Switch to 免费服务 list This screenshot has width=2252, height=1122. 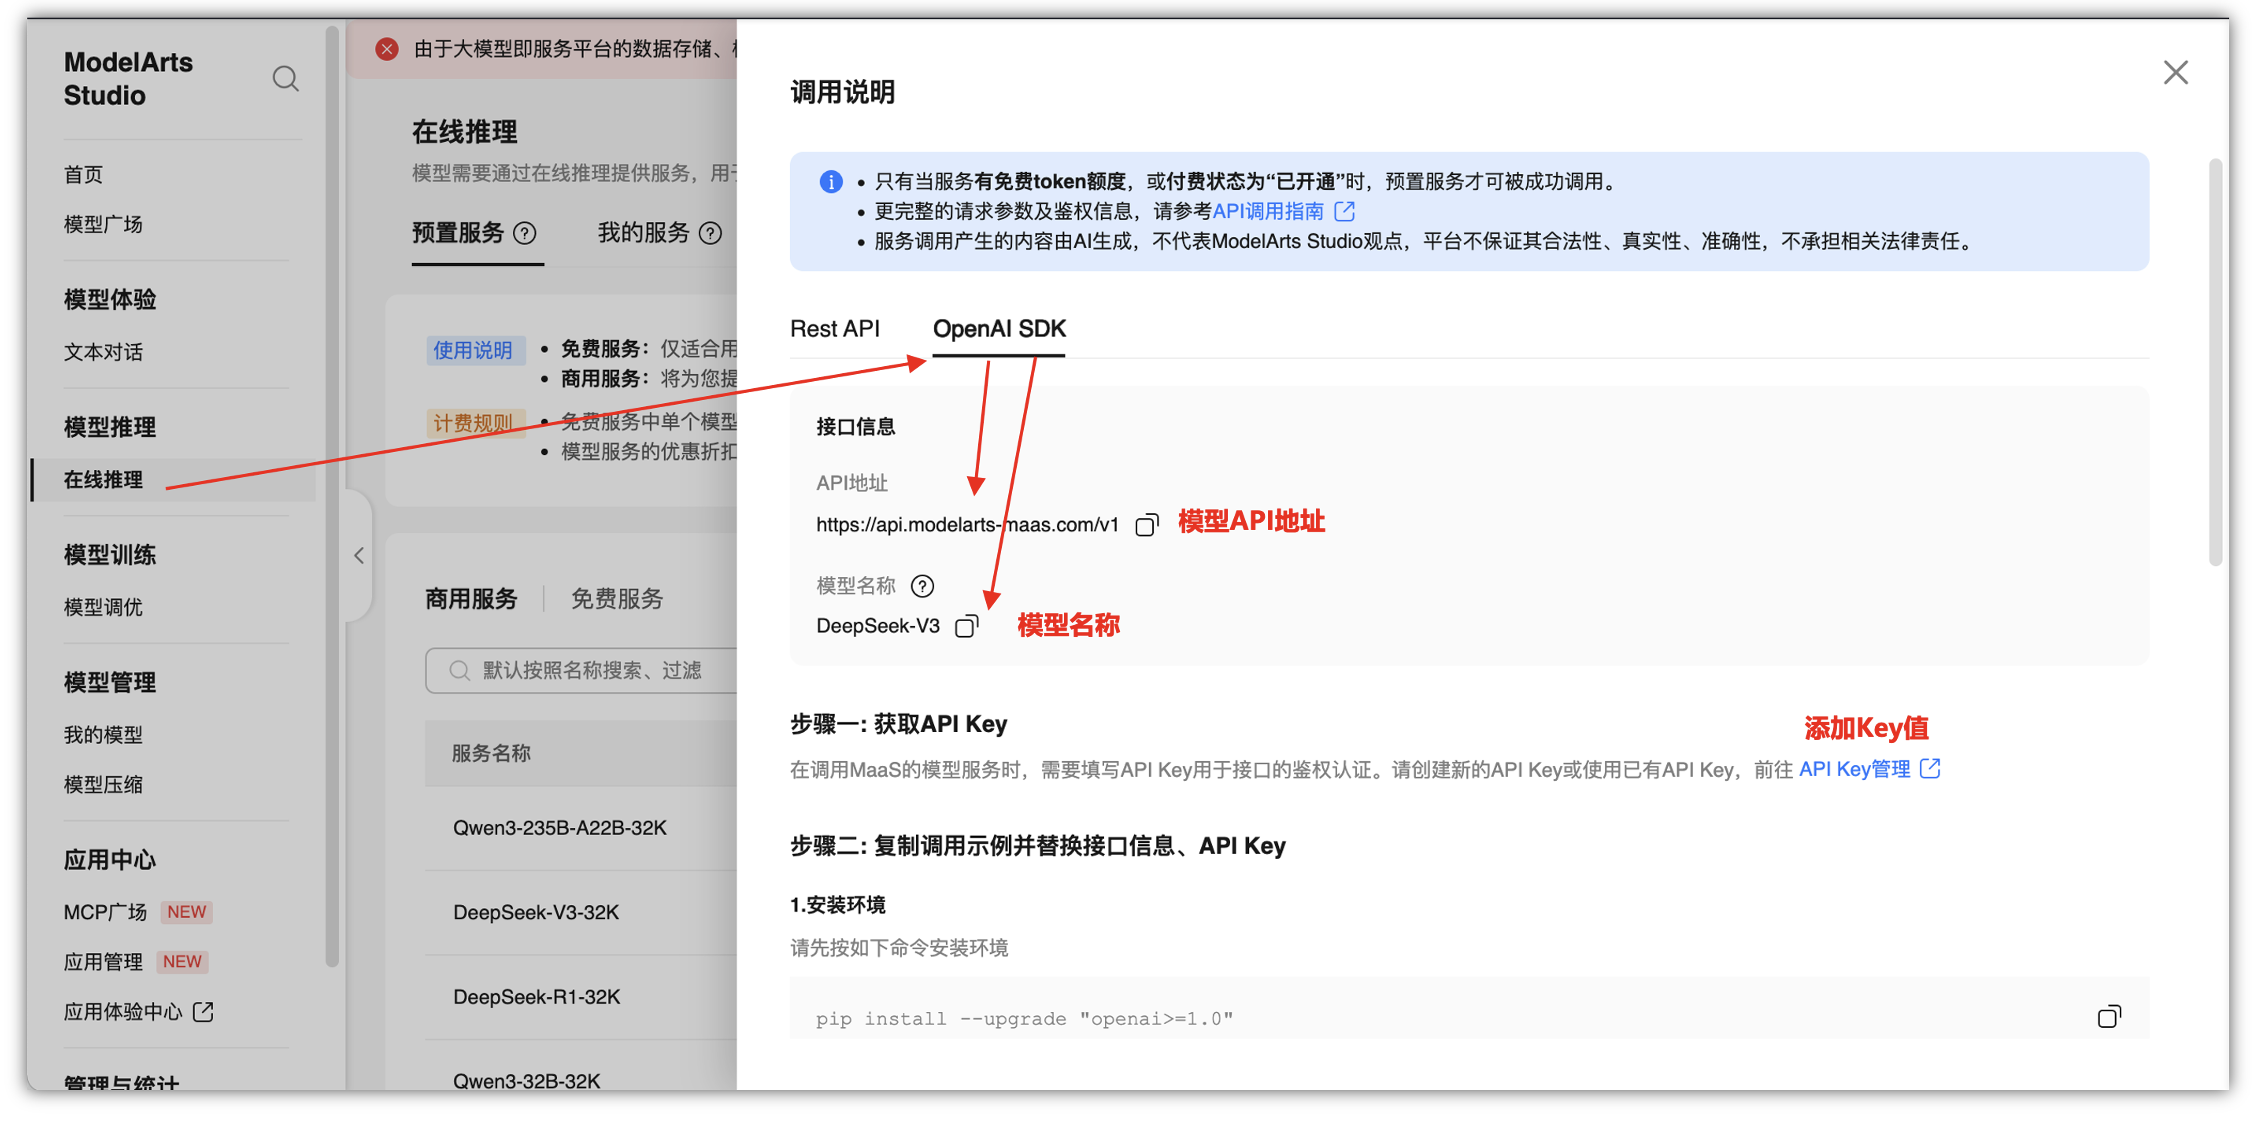click(617, 599)
